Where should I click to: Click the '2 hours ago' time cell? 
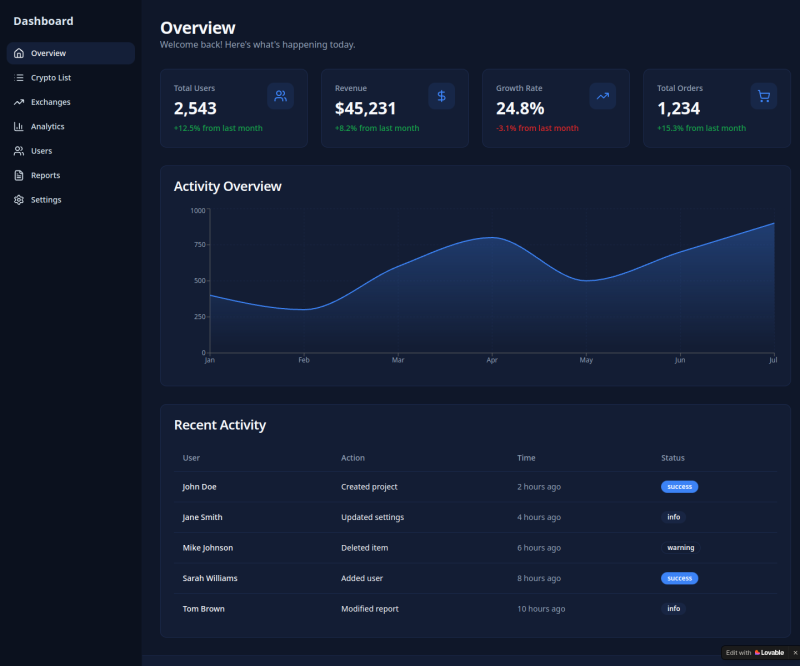tap(539, 487)
